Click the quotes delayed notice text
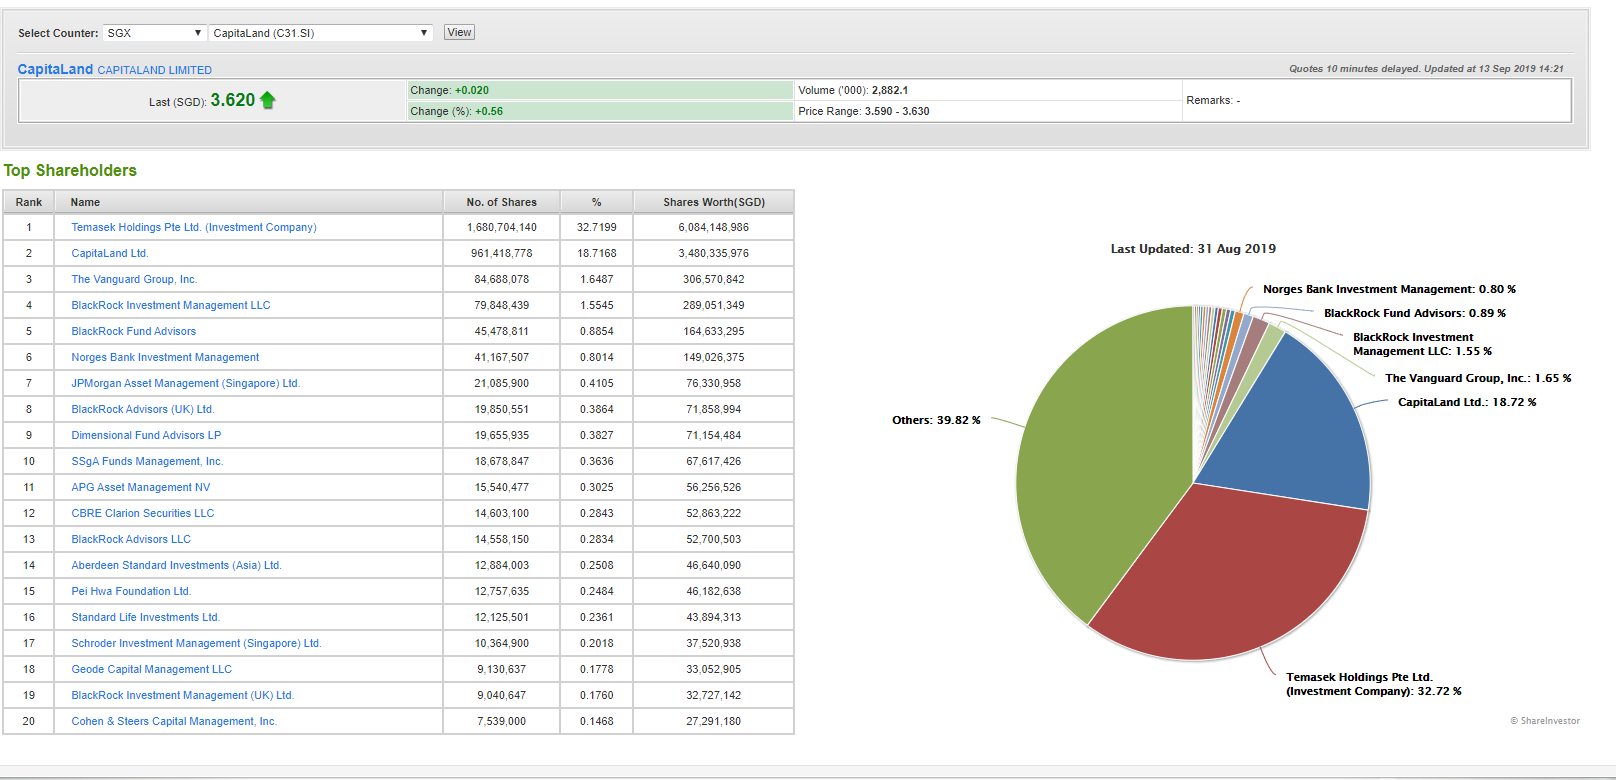 [1426, 69]
